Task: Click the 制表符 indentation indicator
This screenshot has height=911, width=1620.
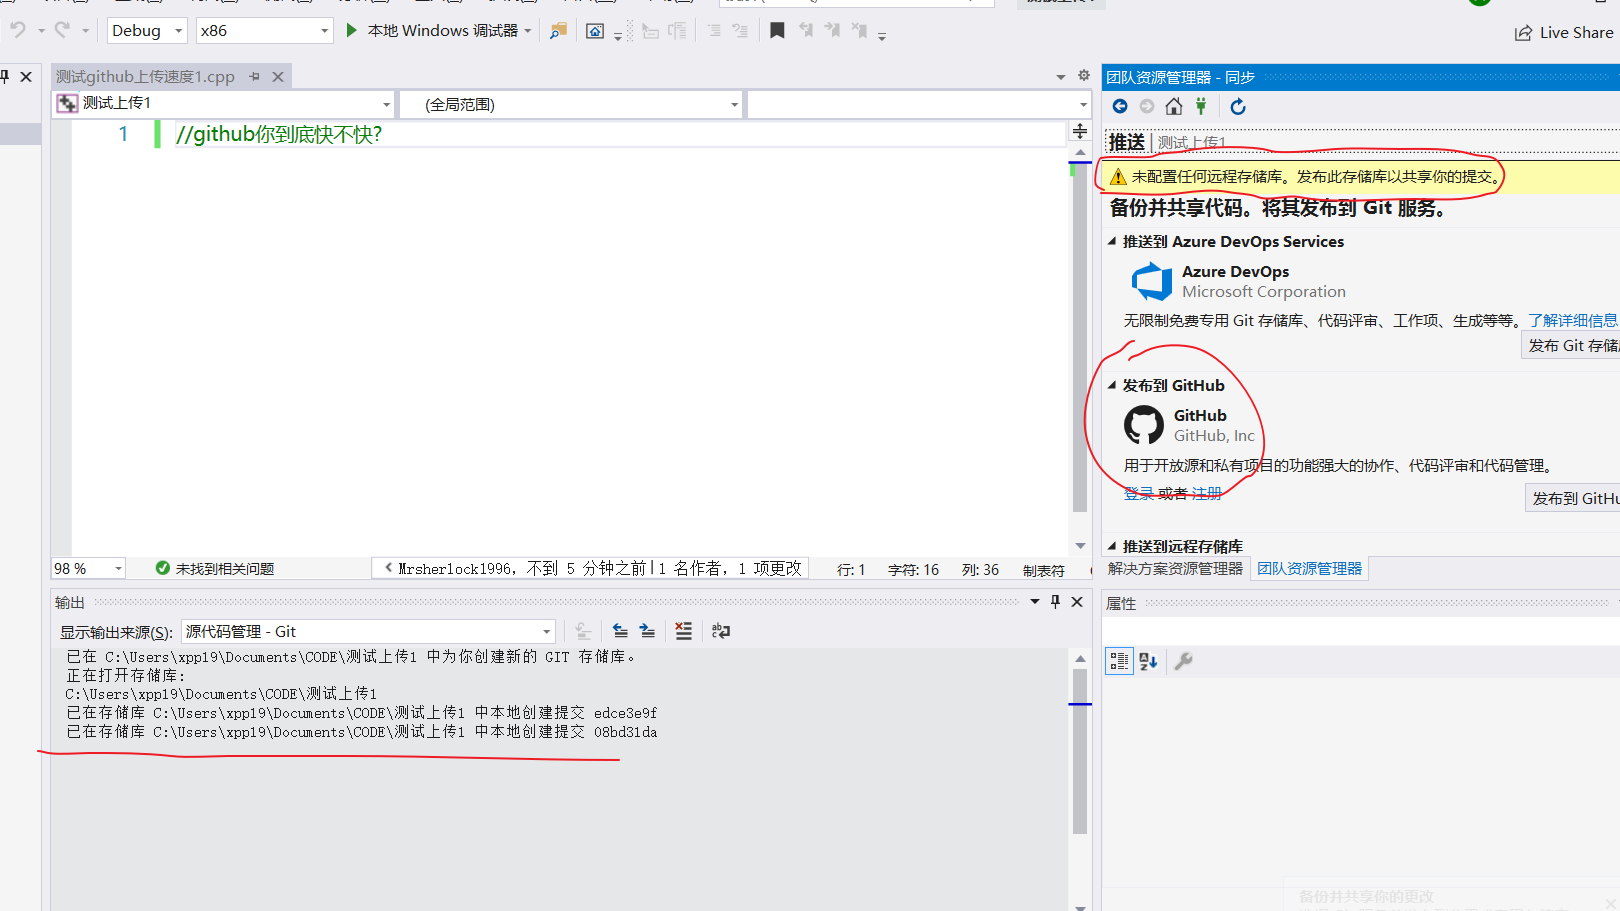Action: click(x=1043, y=570)
